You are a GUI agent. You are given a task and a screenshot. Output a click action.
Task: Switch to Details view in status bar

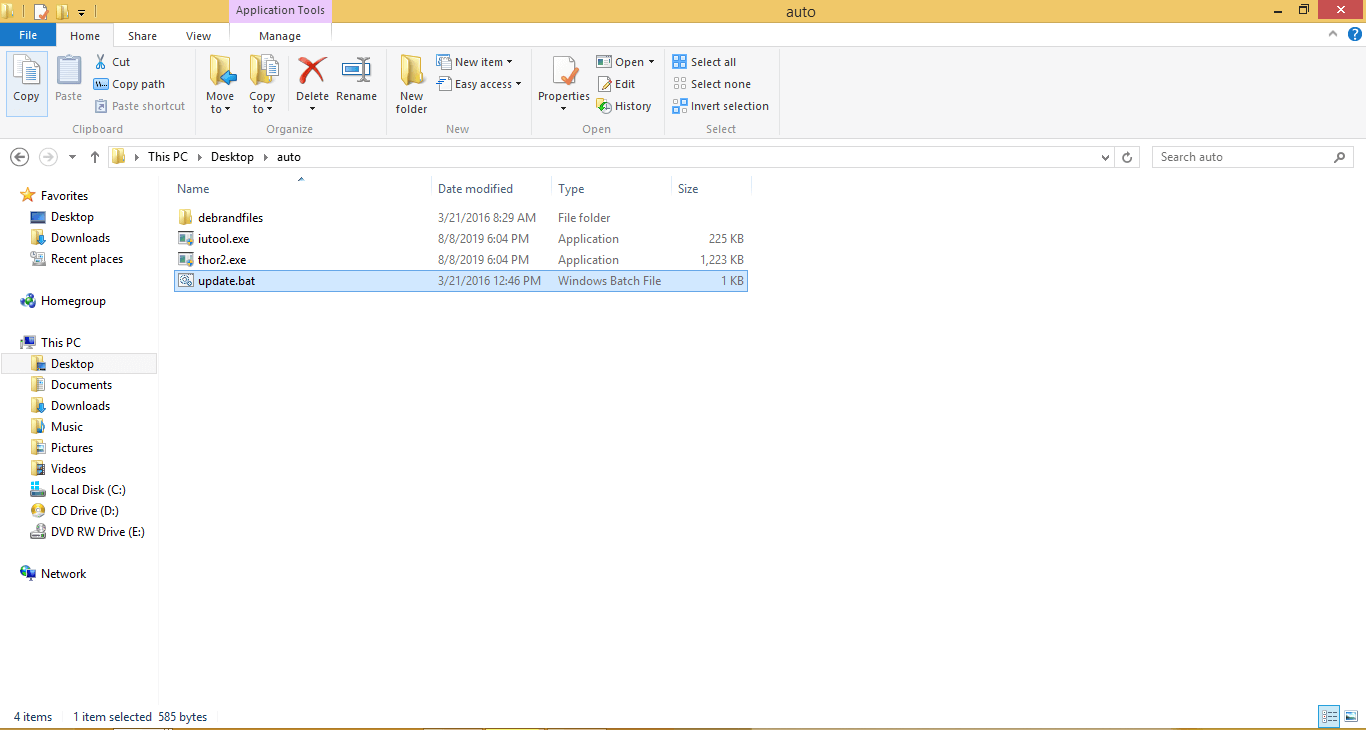point(1330,716)
